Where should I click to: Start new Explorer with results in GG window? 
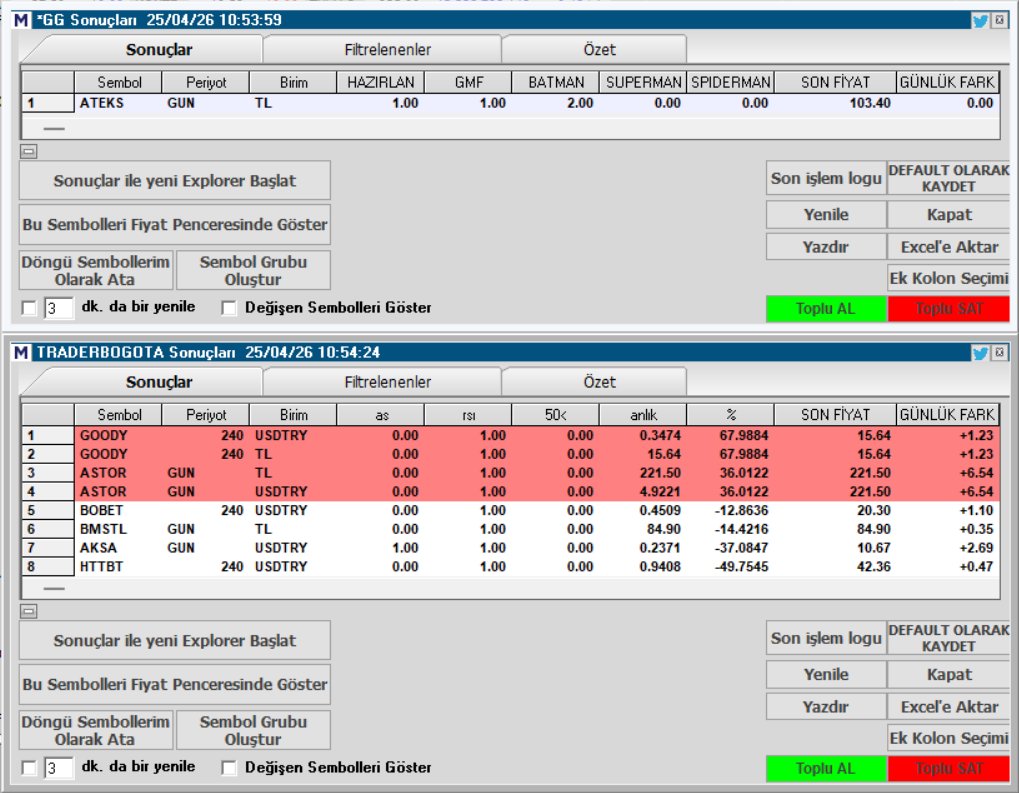[x=175, y=181]
